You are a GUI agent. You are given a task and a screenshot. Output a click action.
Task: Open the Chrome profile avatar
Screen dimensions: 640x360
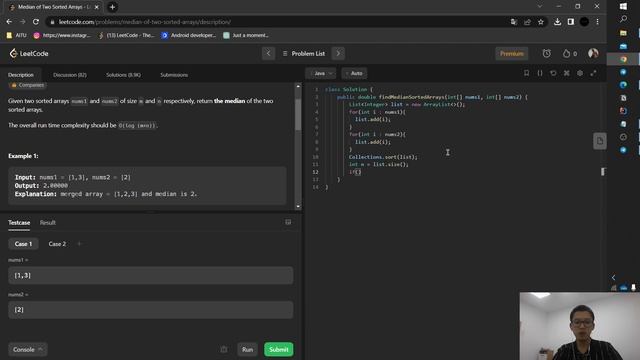point(584,22)
